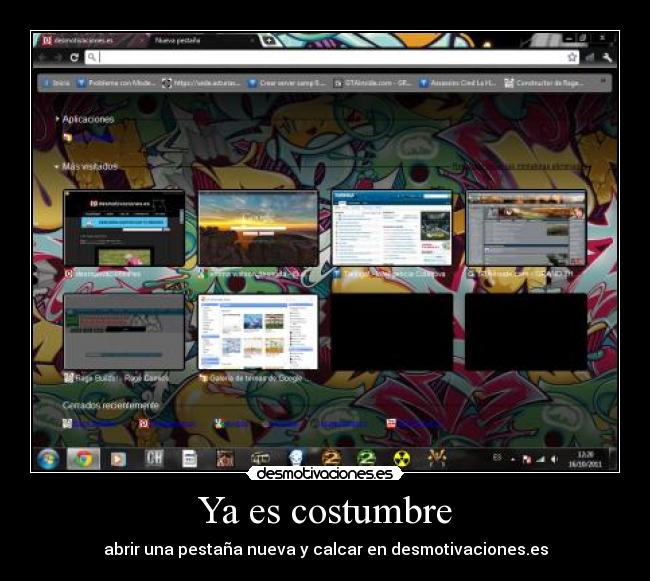Open the Inicio bookmark

(x=57, y=83)
